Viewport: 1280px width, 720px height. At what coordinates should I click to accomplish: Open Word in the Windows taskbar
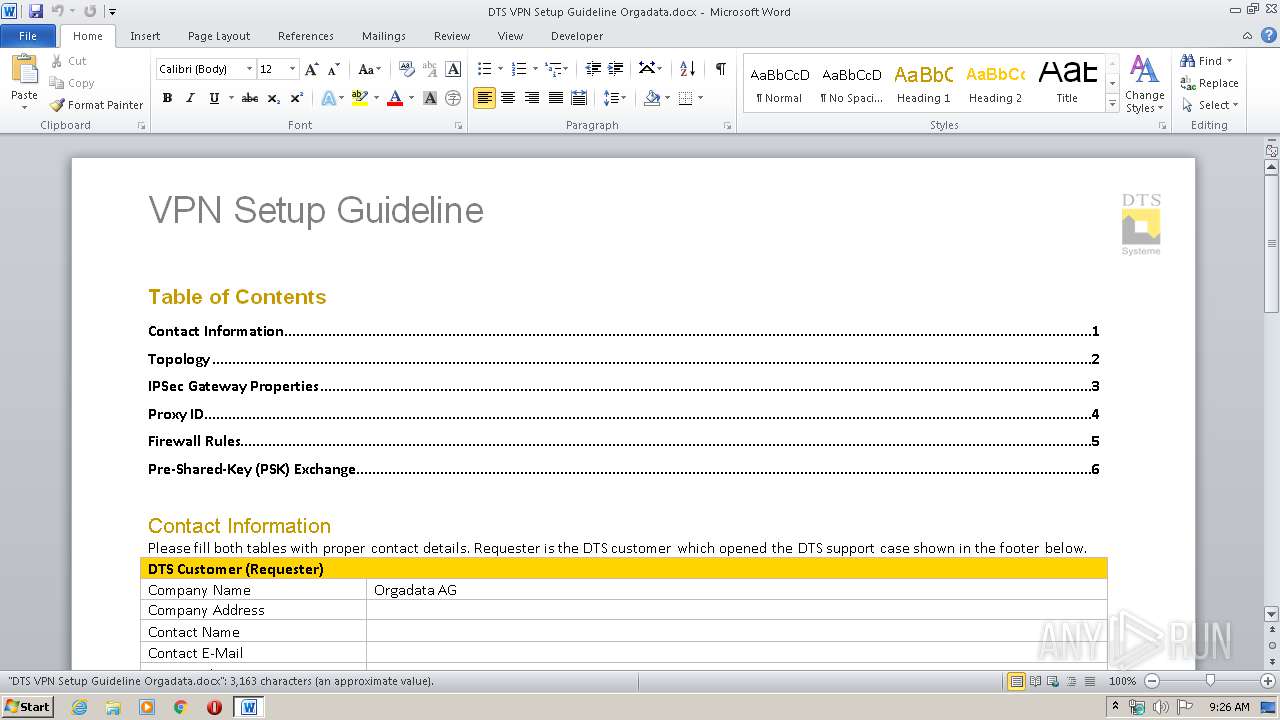[x=249, y=706]
